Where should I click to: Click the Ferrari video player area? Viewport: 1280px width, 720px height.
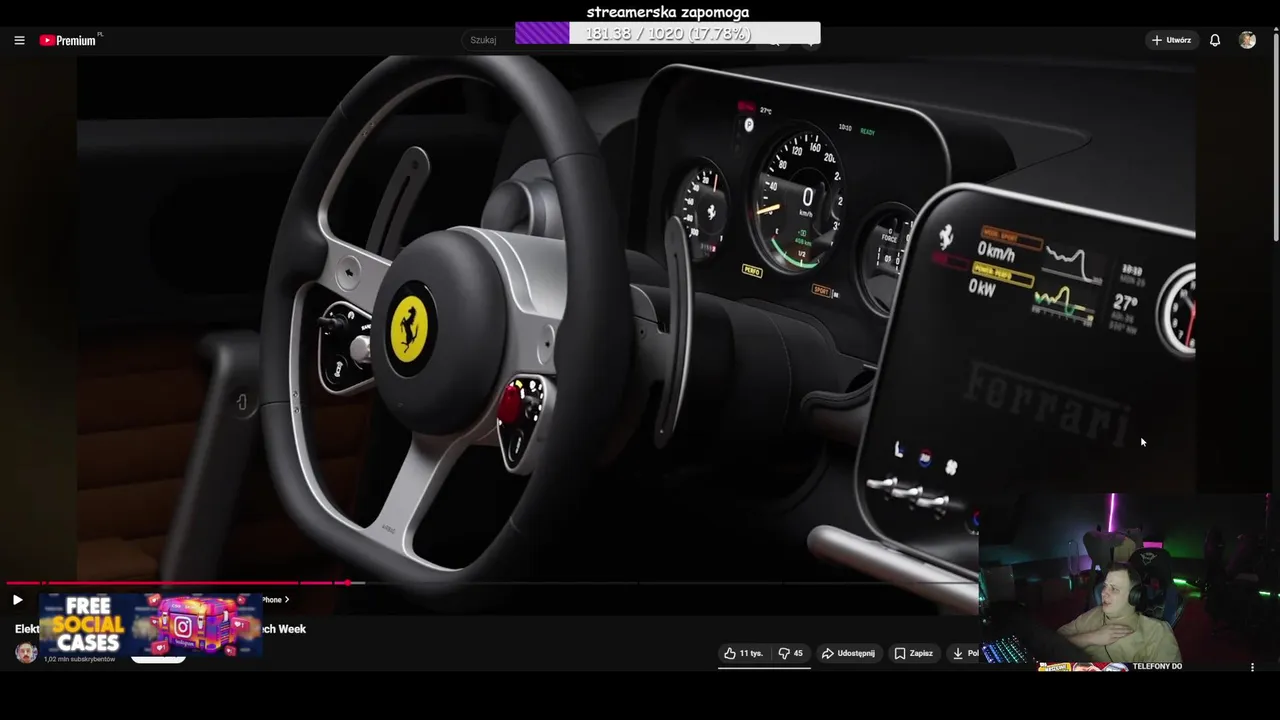(636, 318)
